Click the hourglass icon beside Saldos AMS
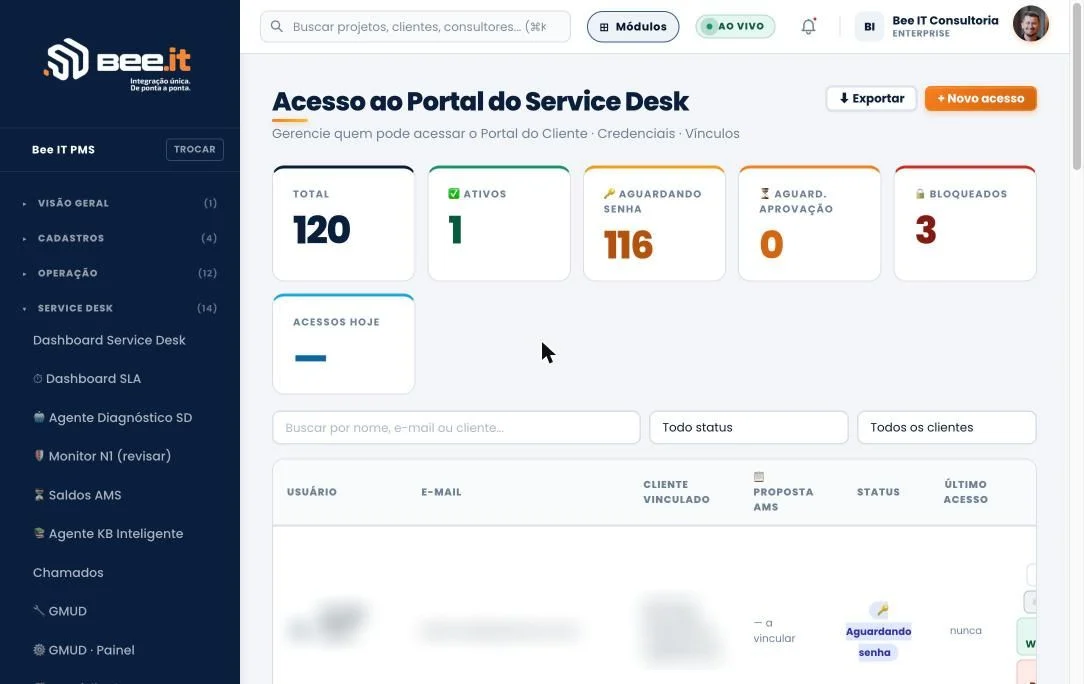The width and height of the screenshot is (1084, 684). pyautogui.click(x=39, y=494)
